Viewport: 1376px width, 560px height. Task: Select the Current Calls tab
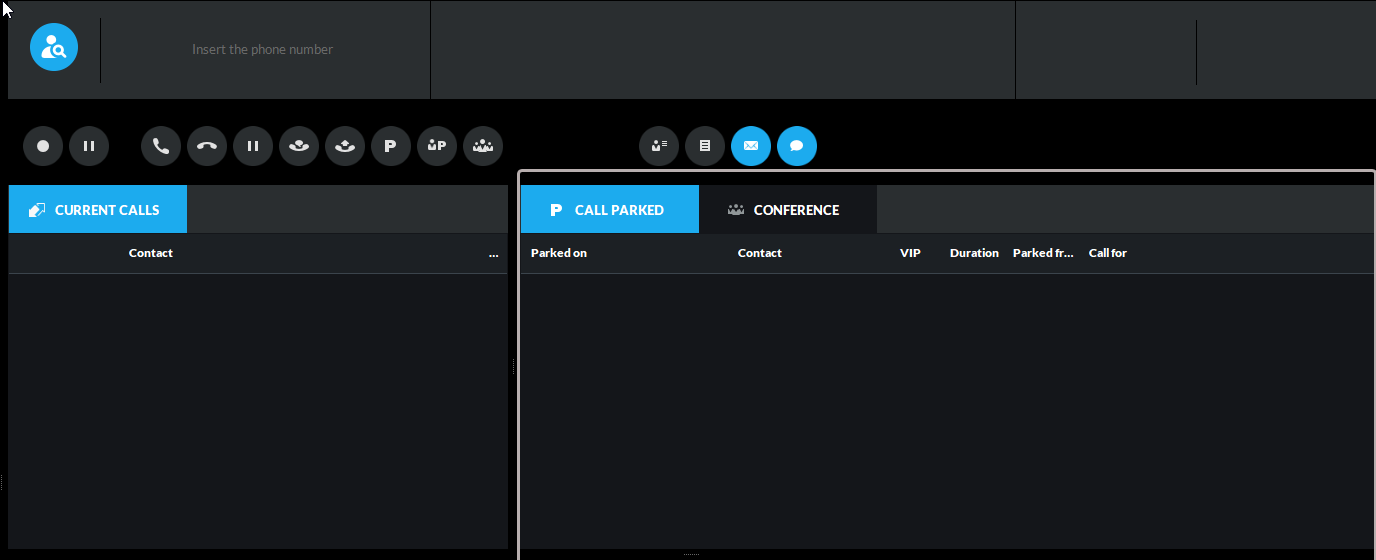point(97,210)
